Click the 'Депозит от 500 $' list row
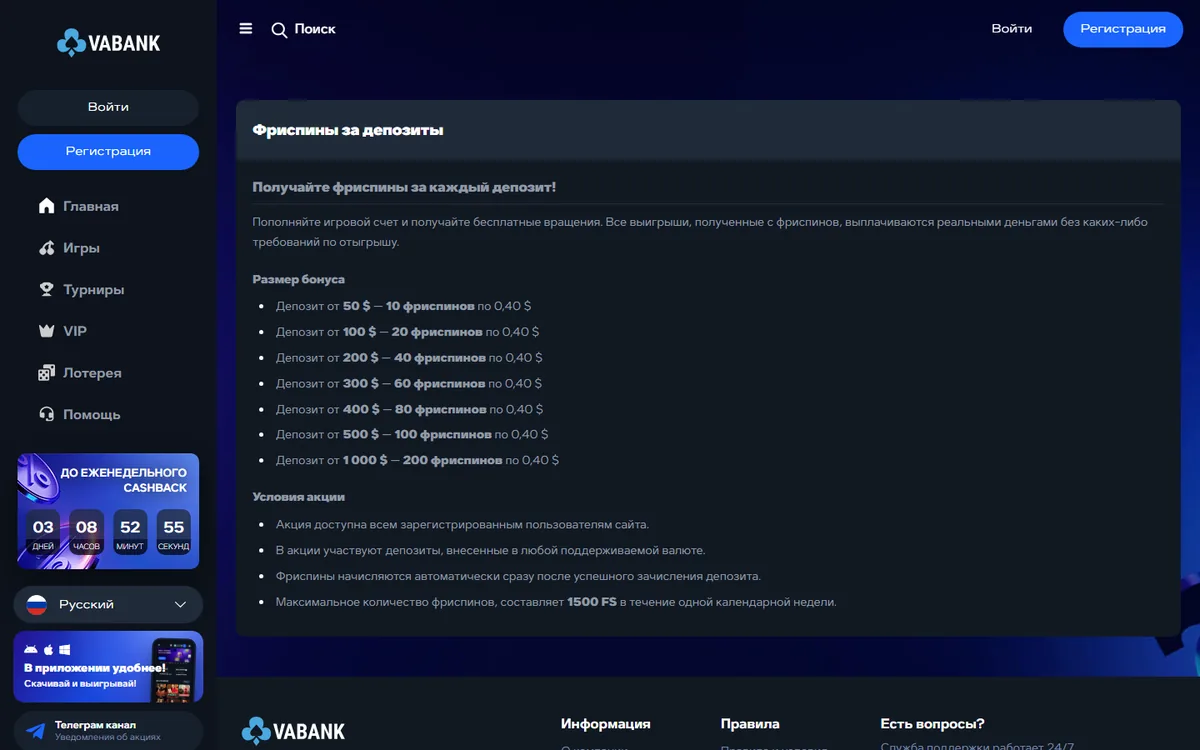The width and height of the screenshot is (1200, 750). click(x=412, y=434)
